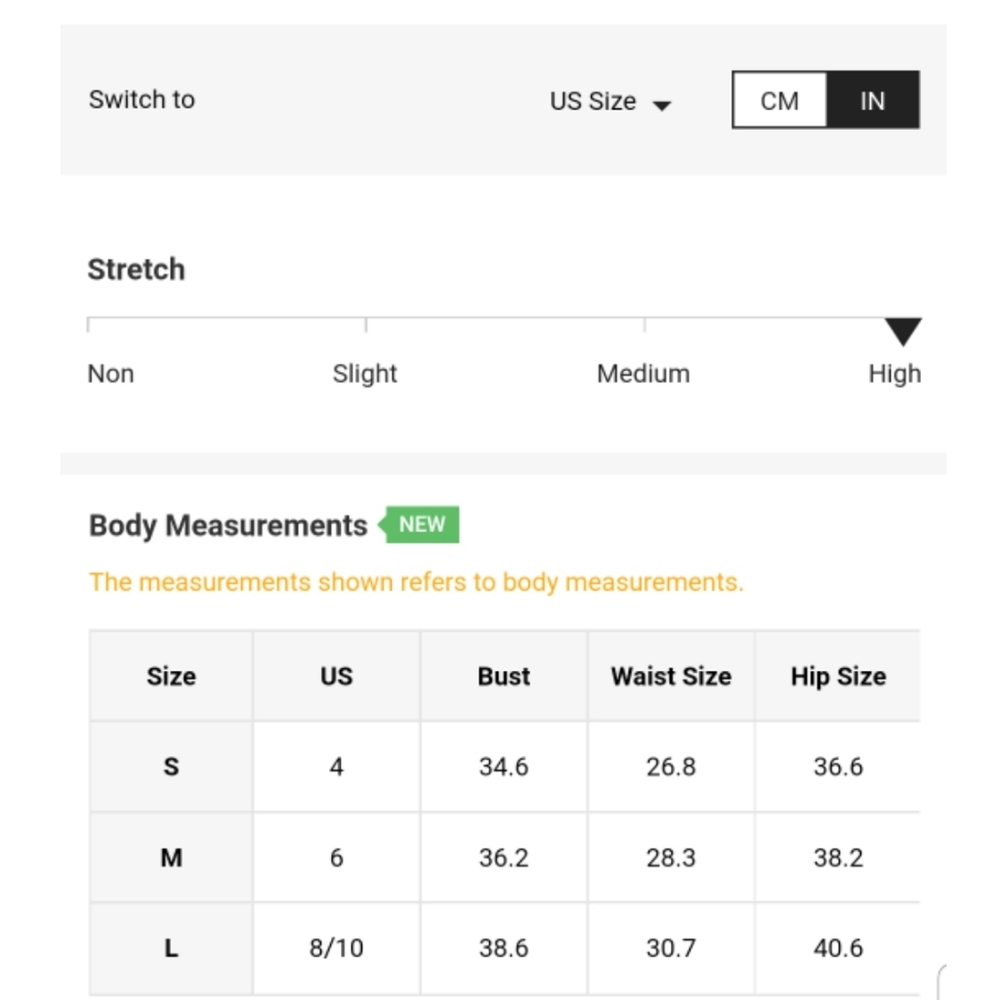Click the US column header

[x=336, y=676]
